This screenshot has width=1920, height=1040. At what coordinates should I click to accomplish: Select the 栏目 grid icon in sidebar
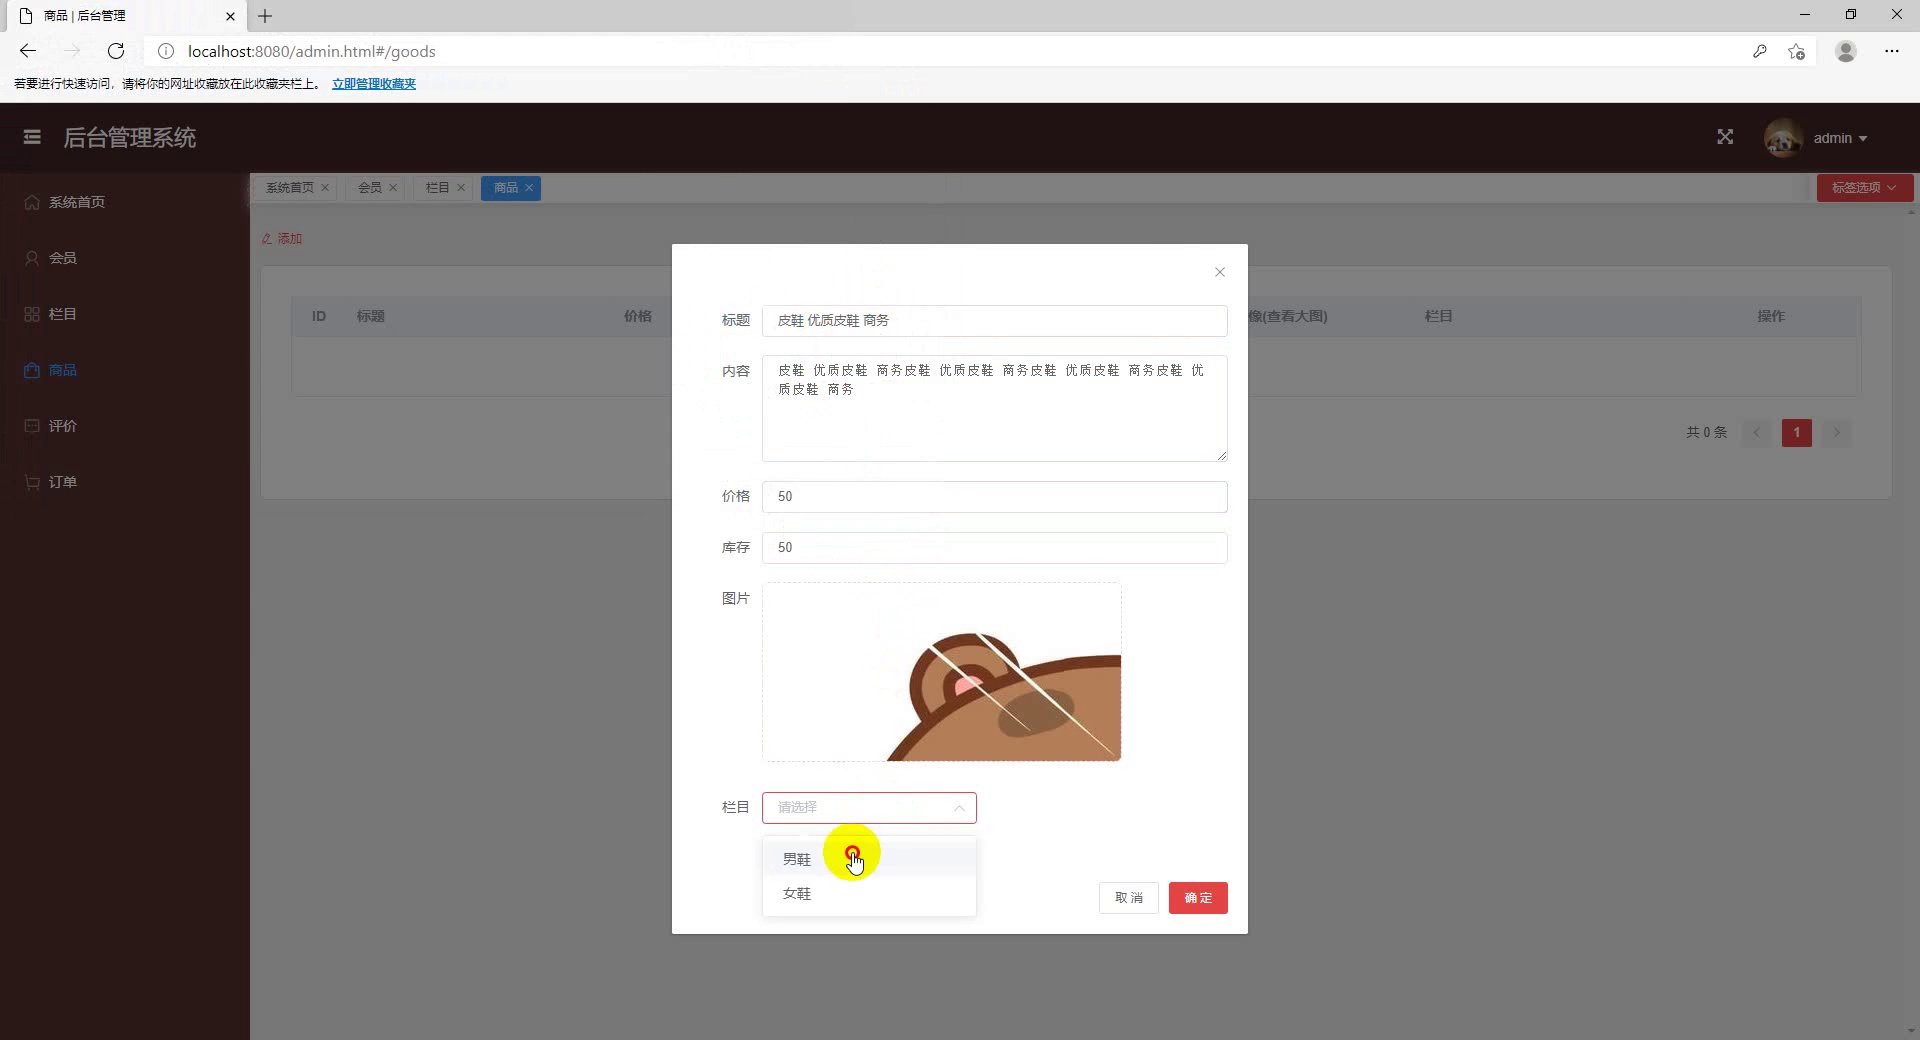click(x=31, y=314)
